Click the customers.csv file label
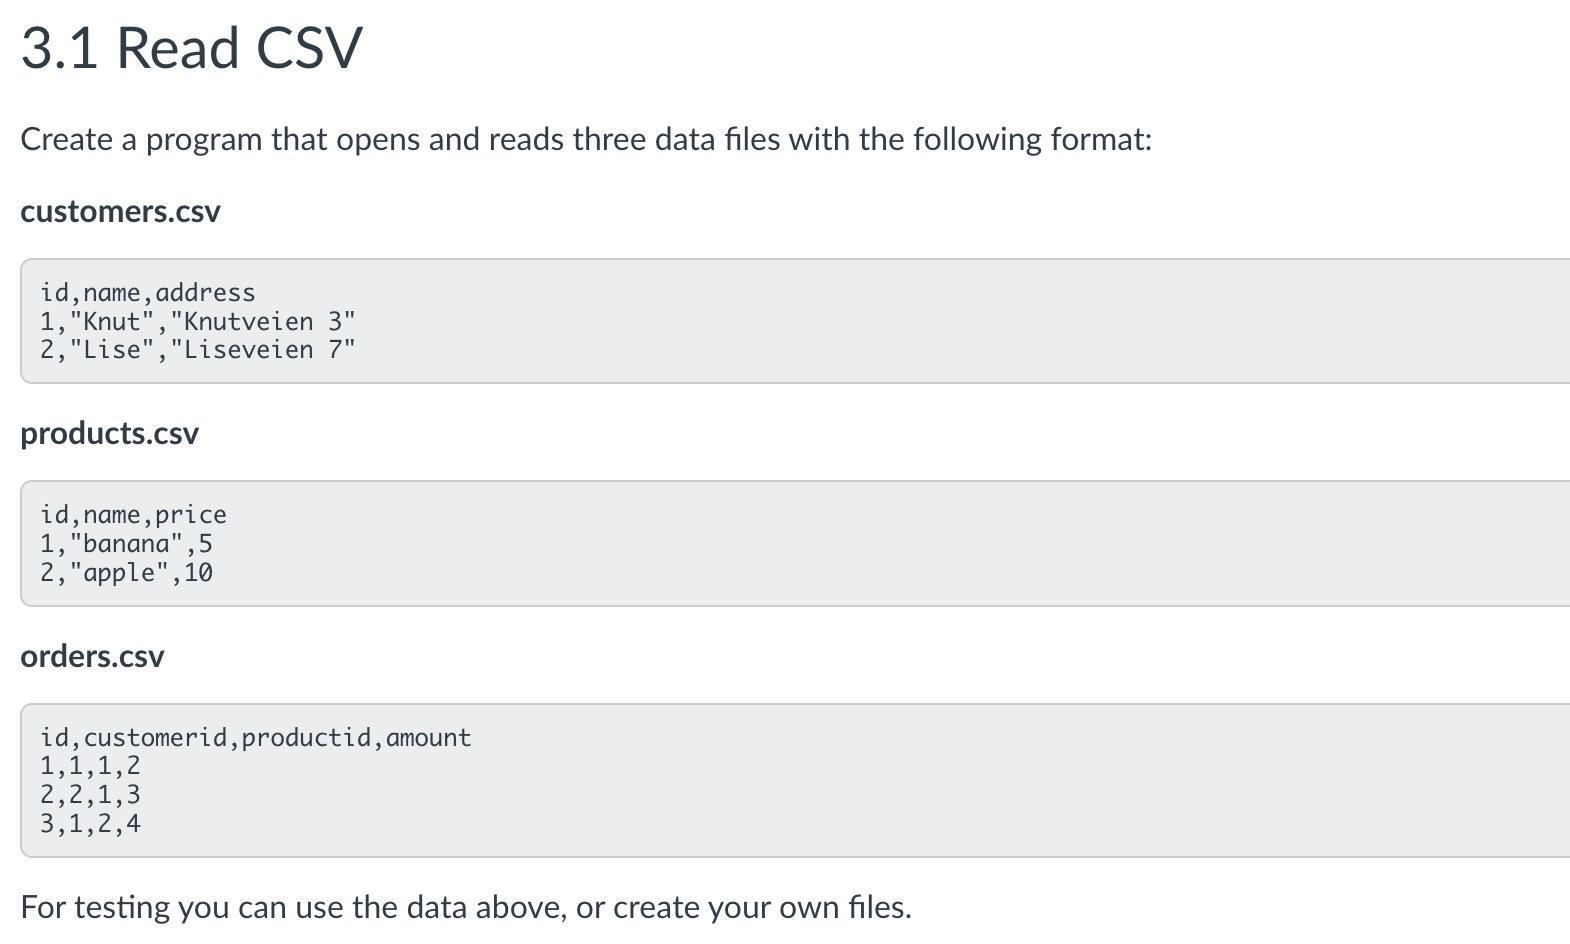Image resolution: width=1570 pixels, height=944 pixels. 120,212
